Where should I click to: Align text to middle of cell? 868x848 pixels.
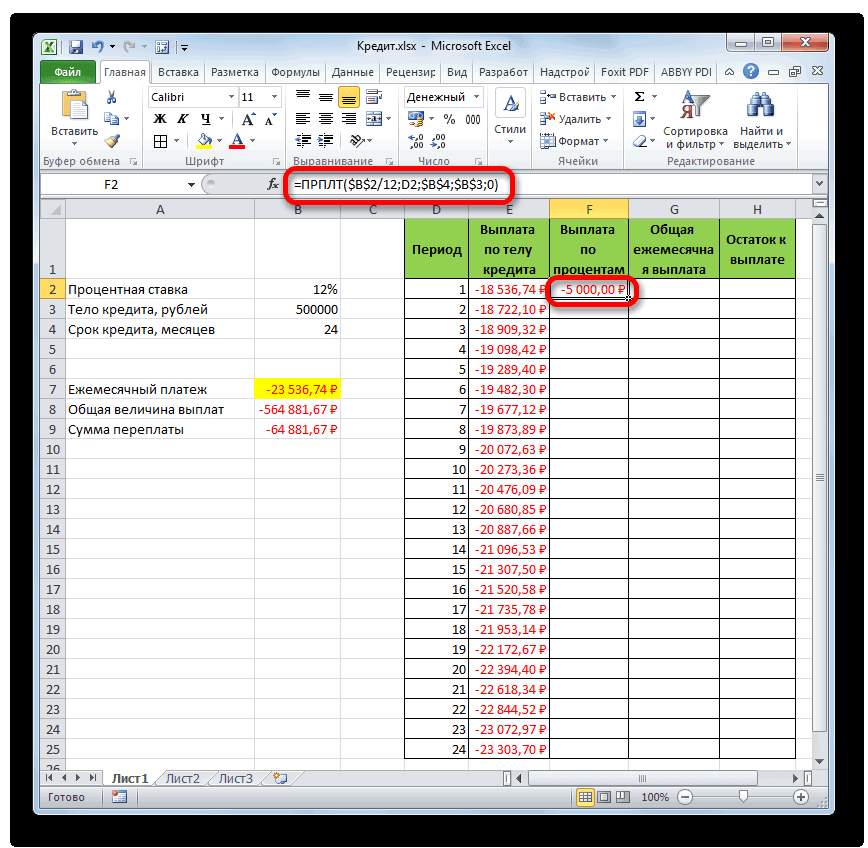pyautogui.click(x=326, y=97)
